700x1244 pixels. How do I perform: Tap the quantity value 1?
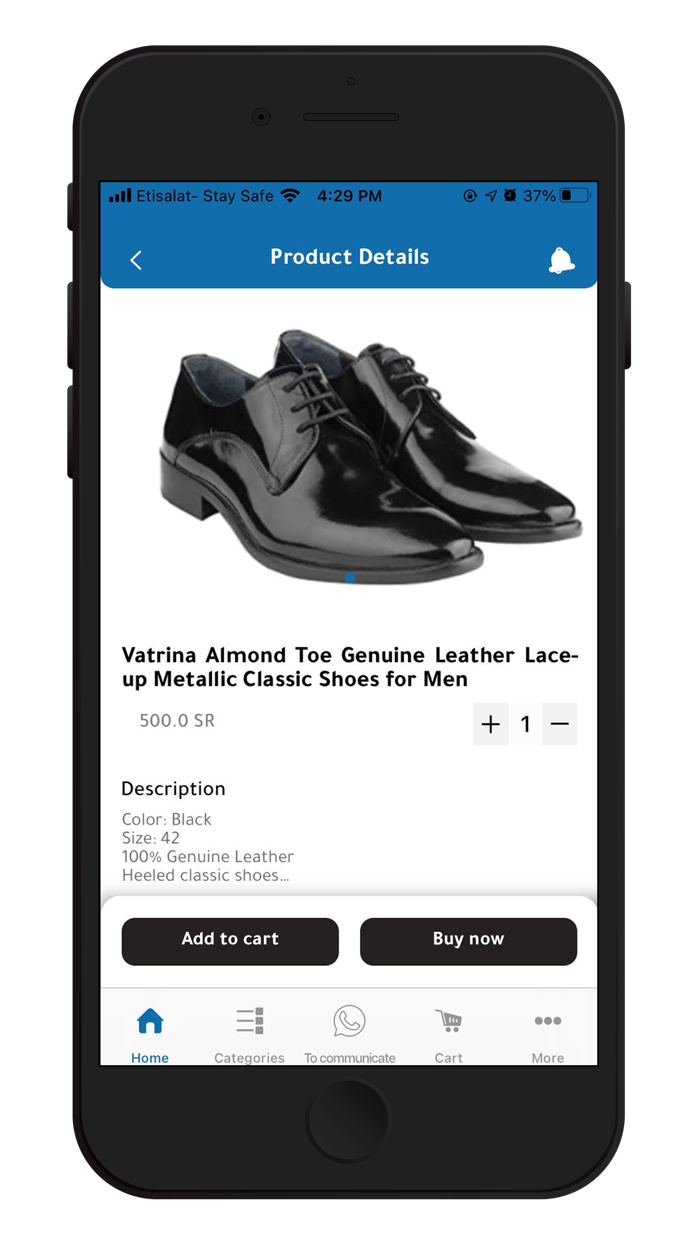coord(526,724)
